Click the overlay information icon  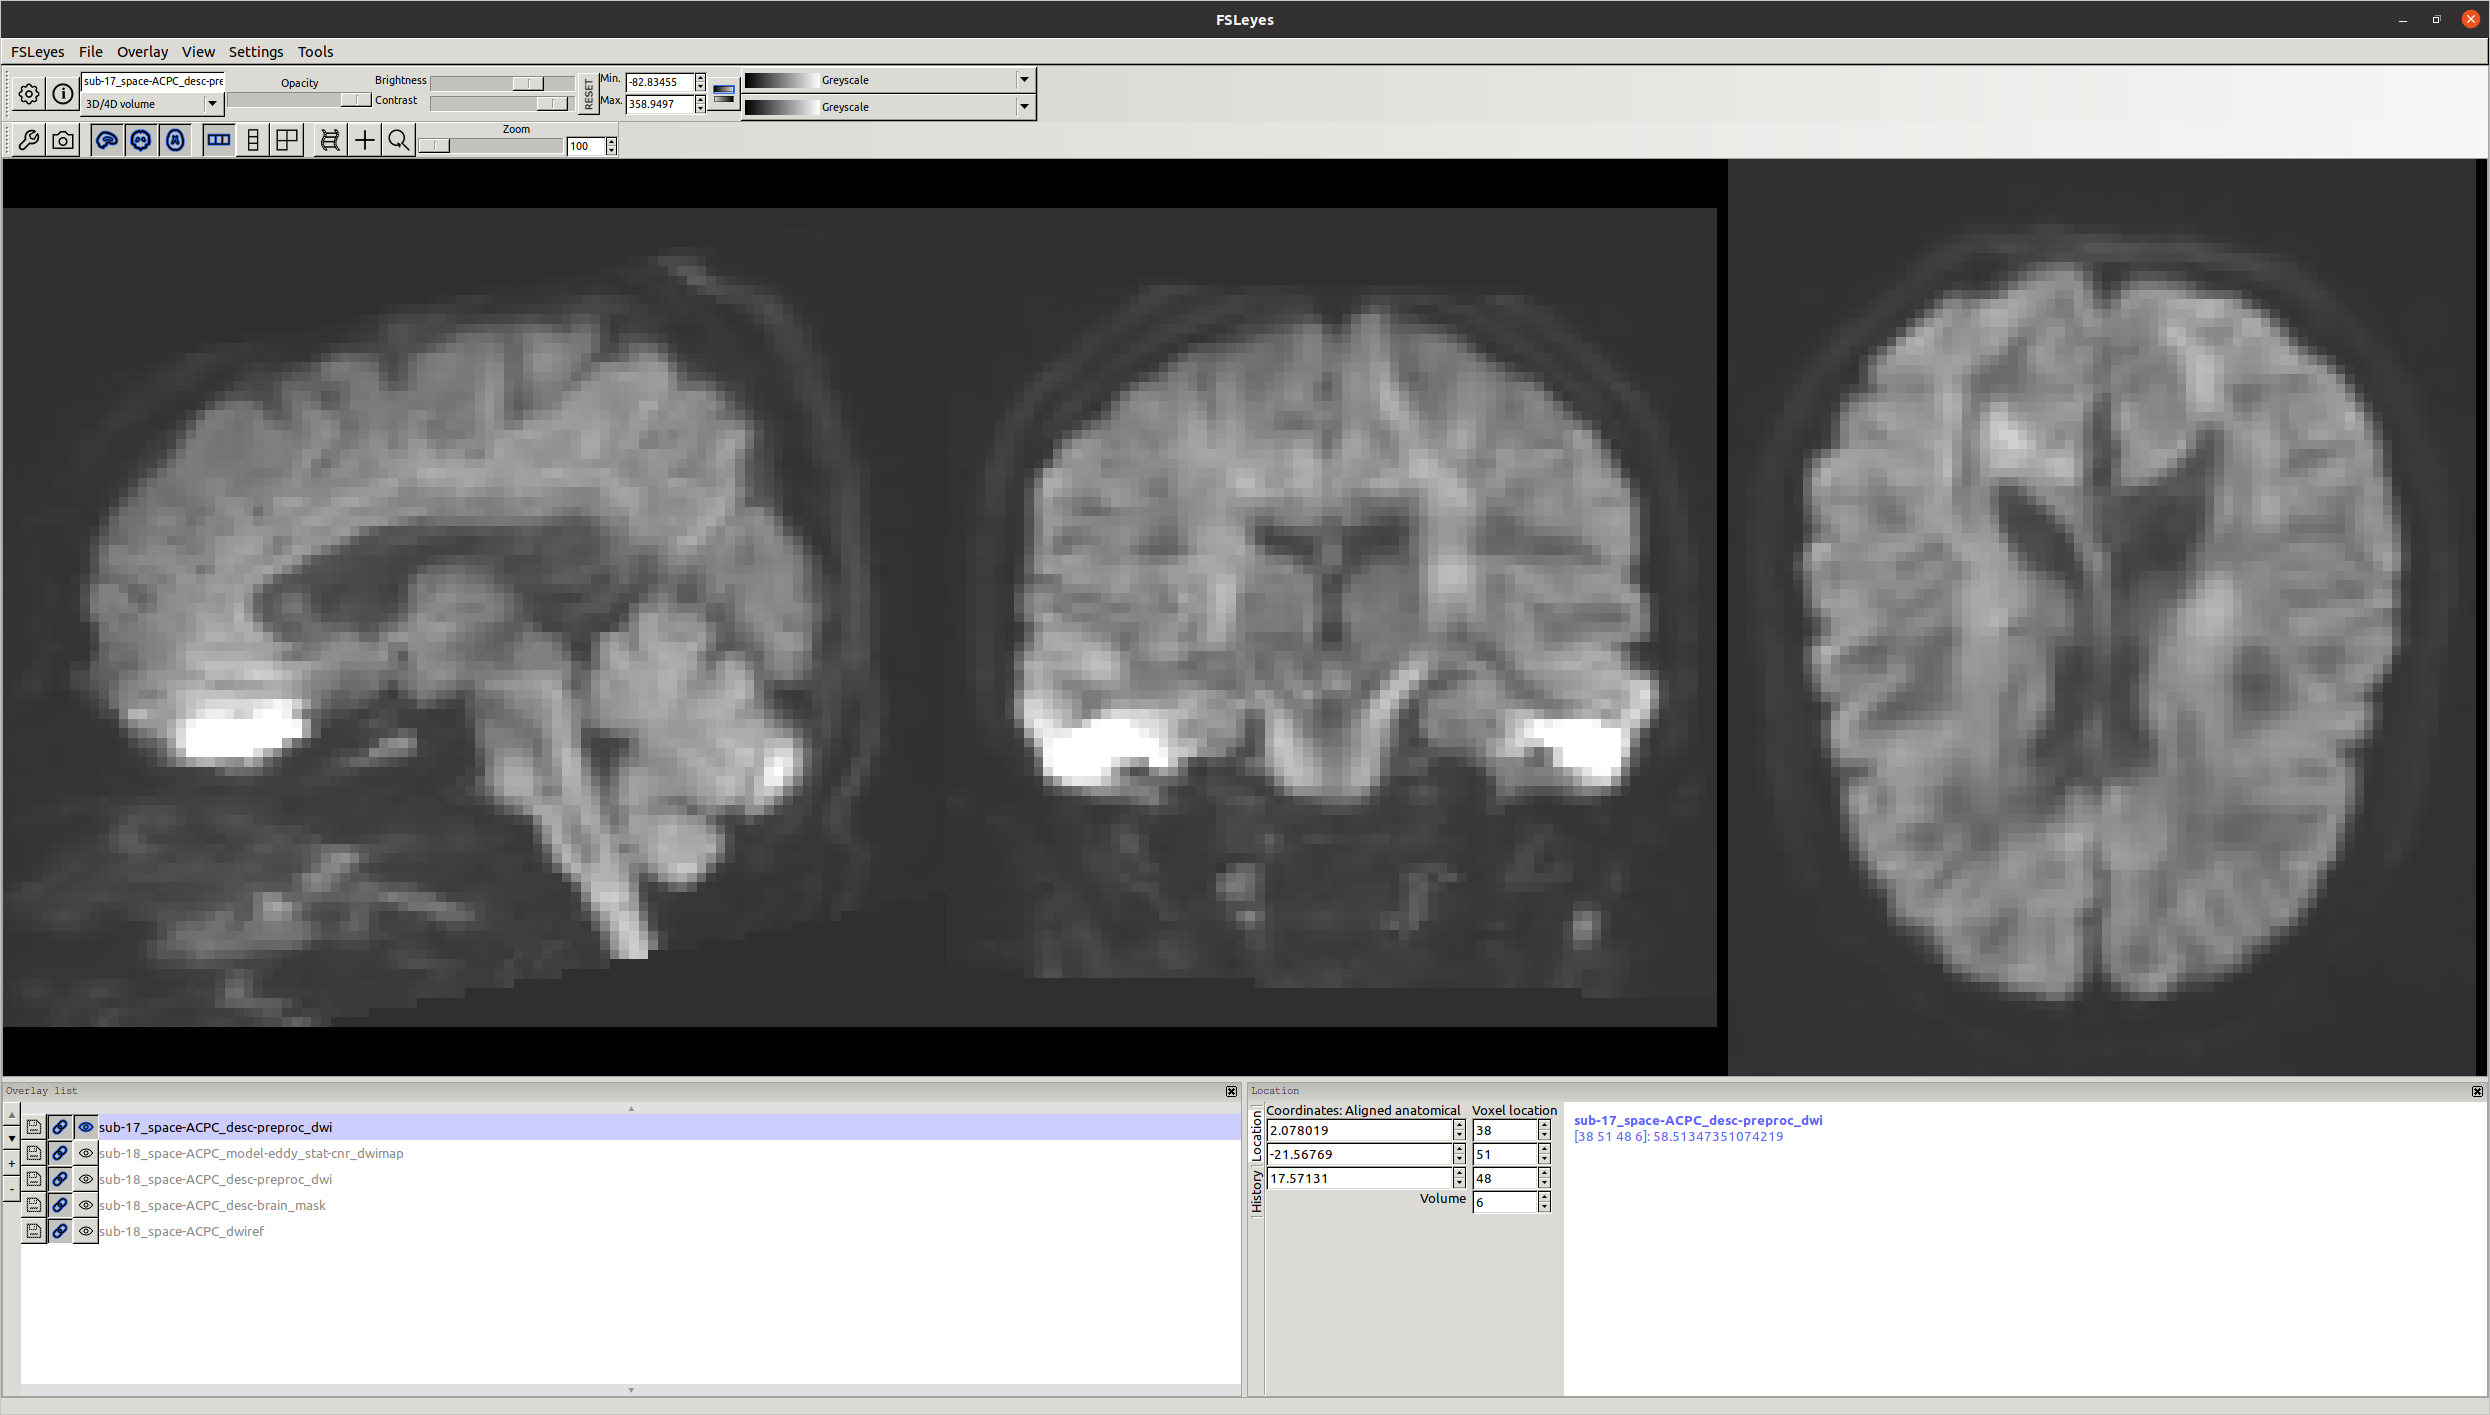click(63, 94)
